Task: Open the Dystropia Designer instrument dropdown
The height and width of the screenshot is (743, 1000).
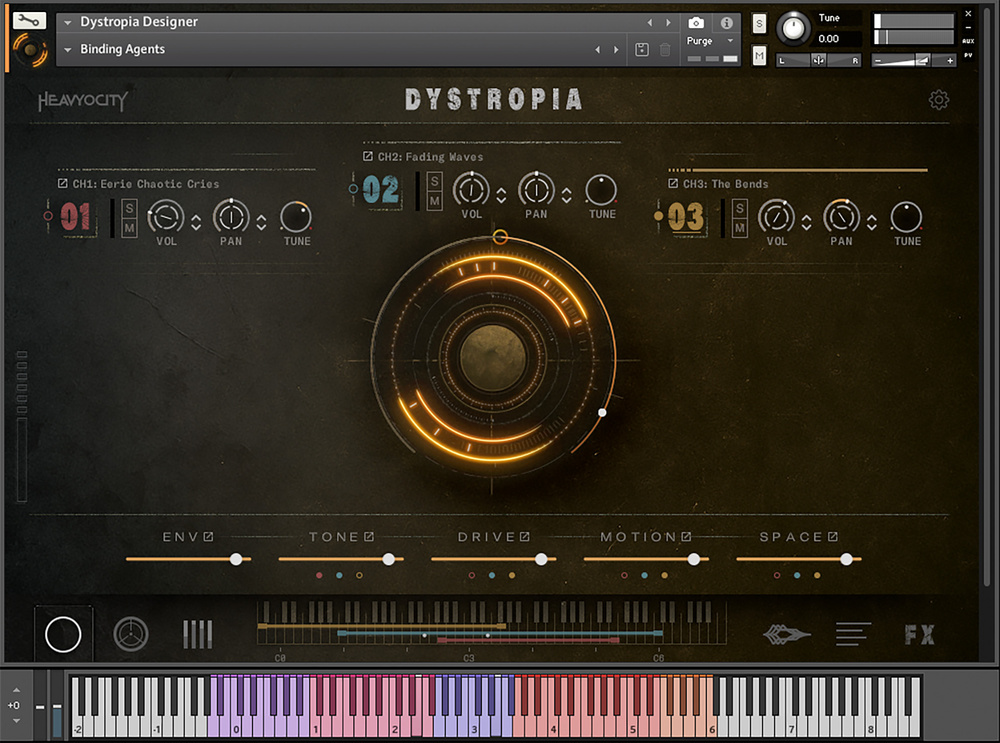Action: 68,22
